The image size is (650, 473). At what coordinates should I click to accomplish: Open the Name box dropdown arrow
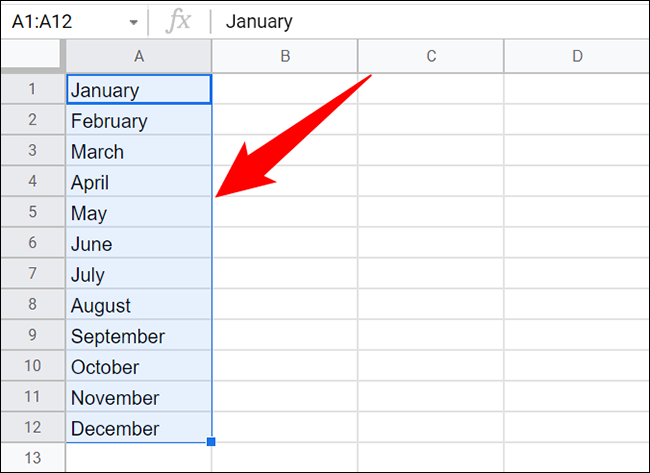coord(134,22)
